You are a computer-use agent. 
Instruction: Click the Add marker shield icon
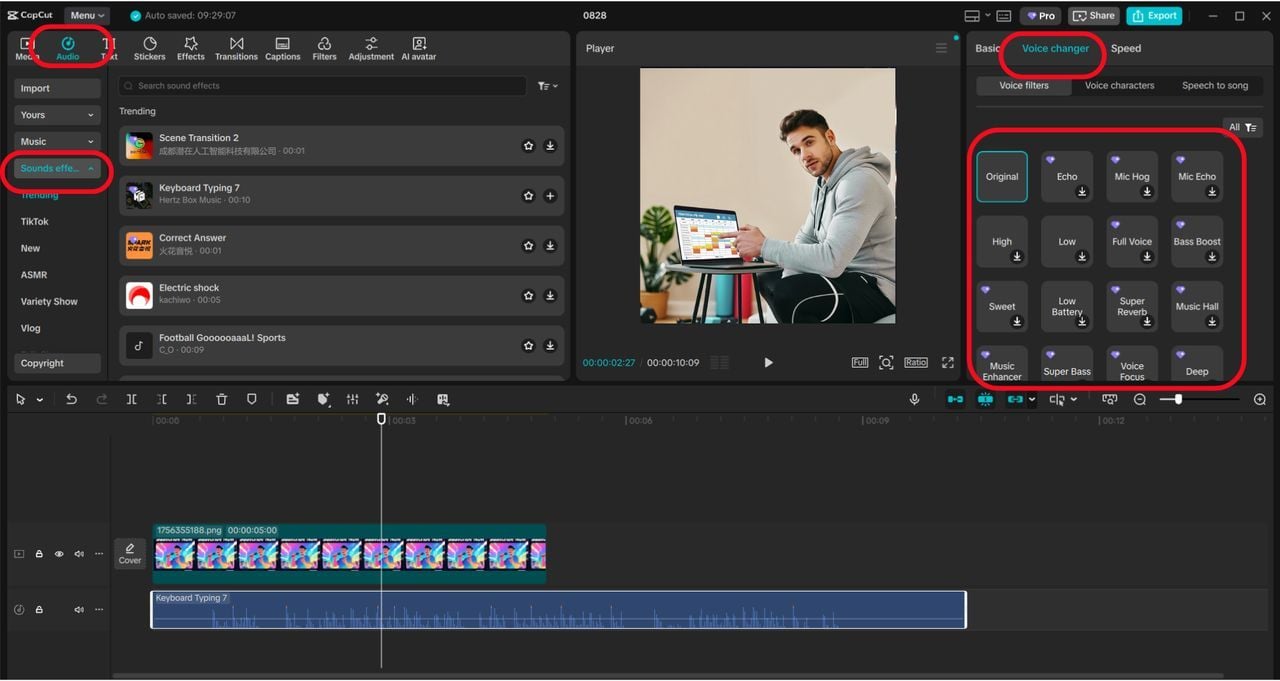[251, 399]
